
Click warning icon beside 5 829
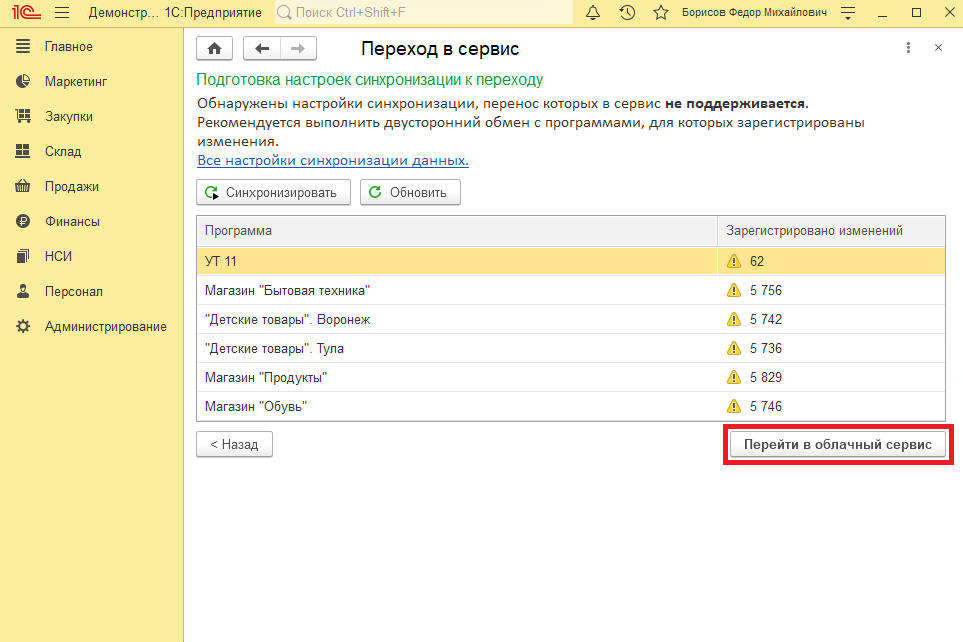coord(734,377)
